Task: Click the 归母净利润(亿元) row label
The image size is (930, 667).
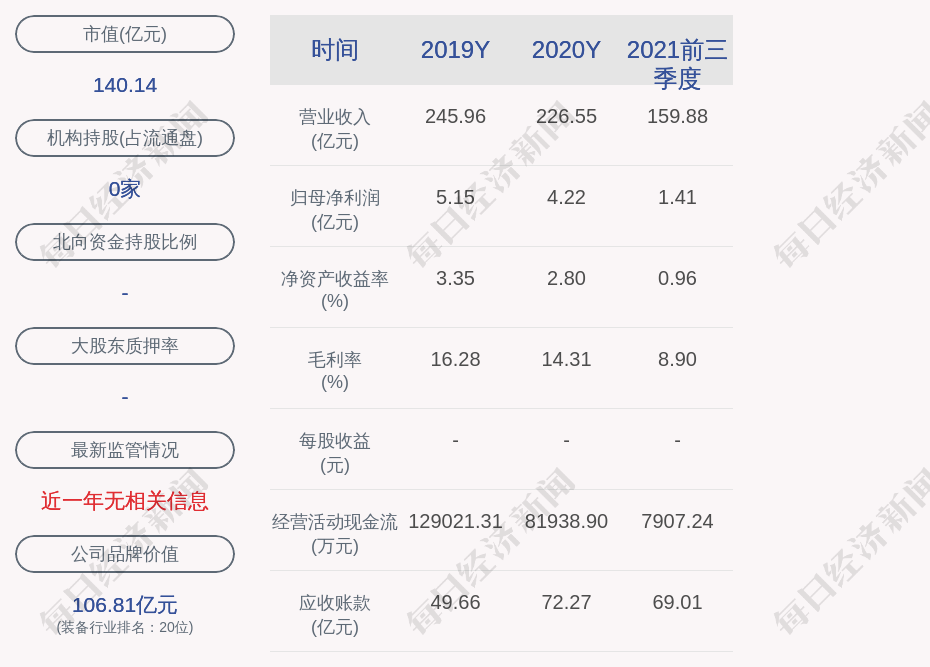Action: pyautogui.click(x=335, y=210)
